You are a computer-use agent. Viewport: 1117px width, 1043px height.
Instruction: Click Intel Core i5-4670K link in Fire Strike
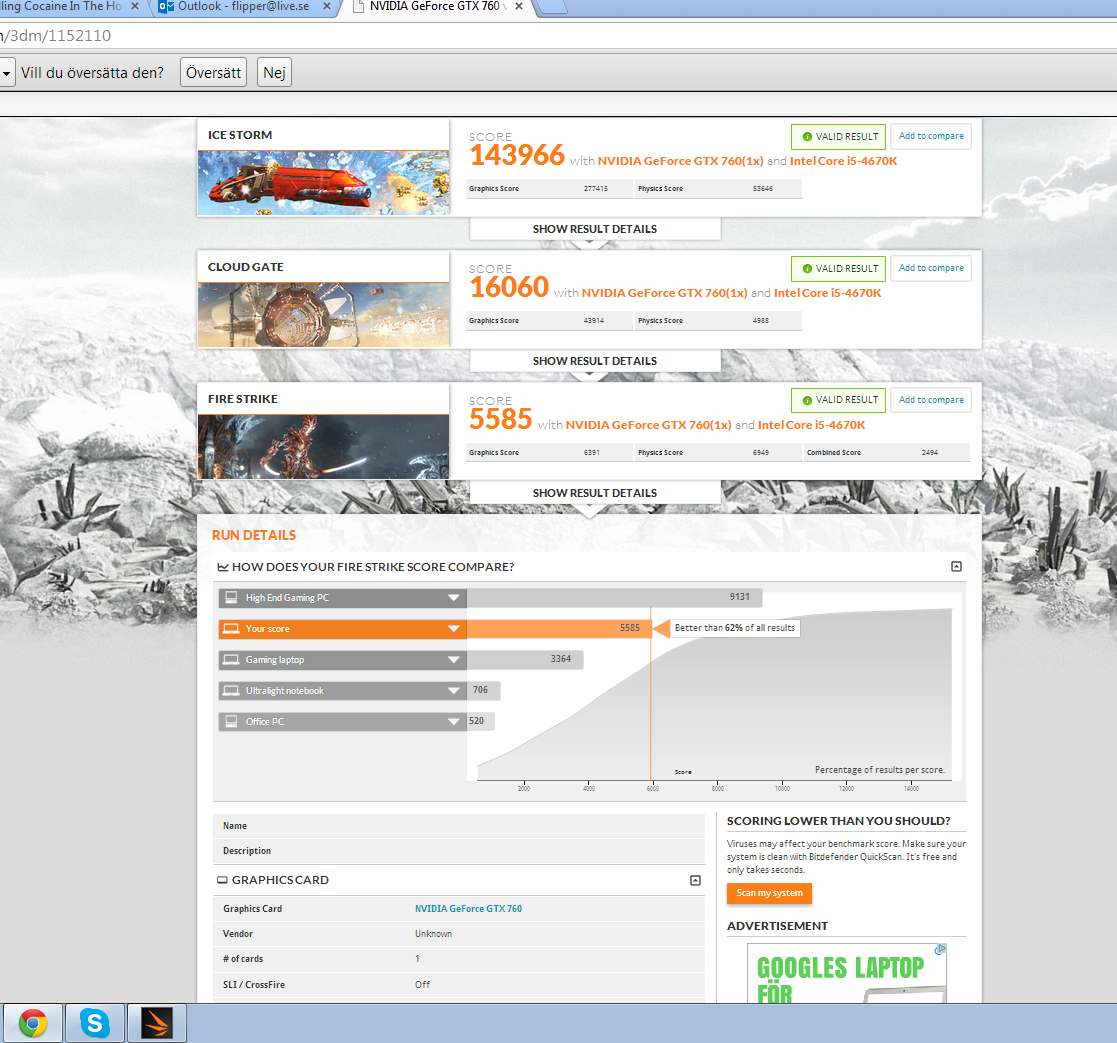[811, 425]
